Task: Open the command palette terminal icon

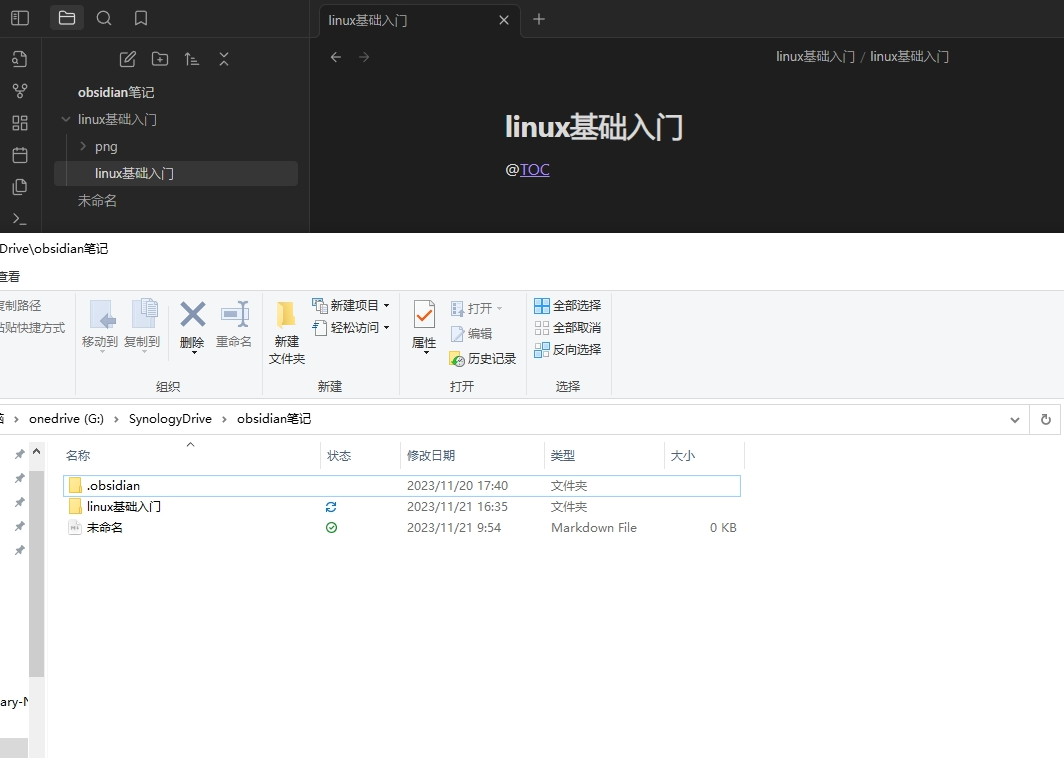Action: 19,219
